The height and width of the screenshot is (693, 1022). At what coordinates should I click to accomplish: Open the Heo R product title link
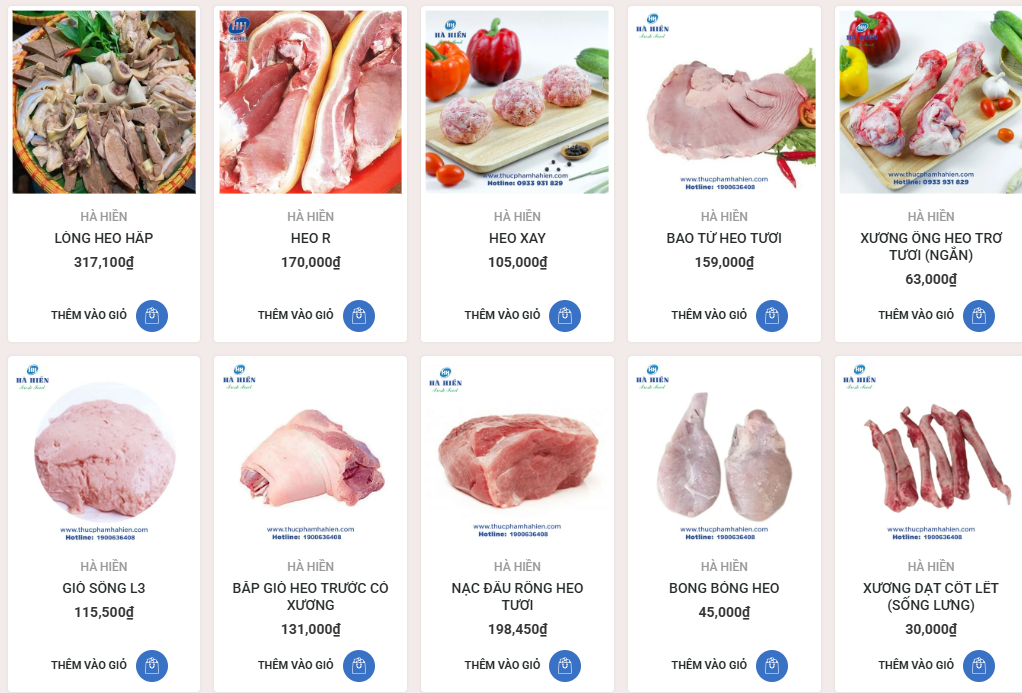310,238
